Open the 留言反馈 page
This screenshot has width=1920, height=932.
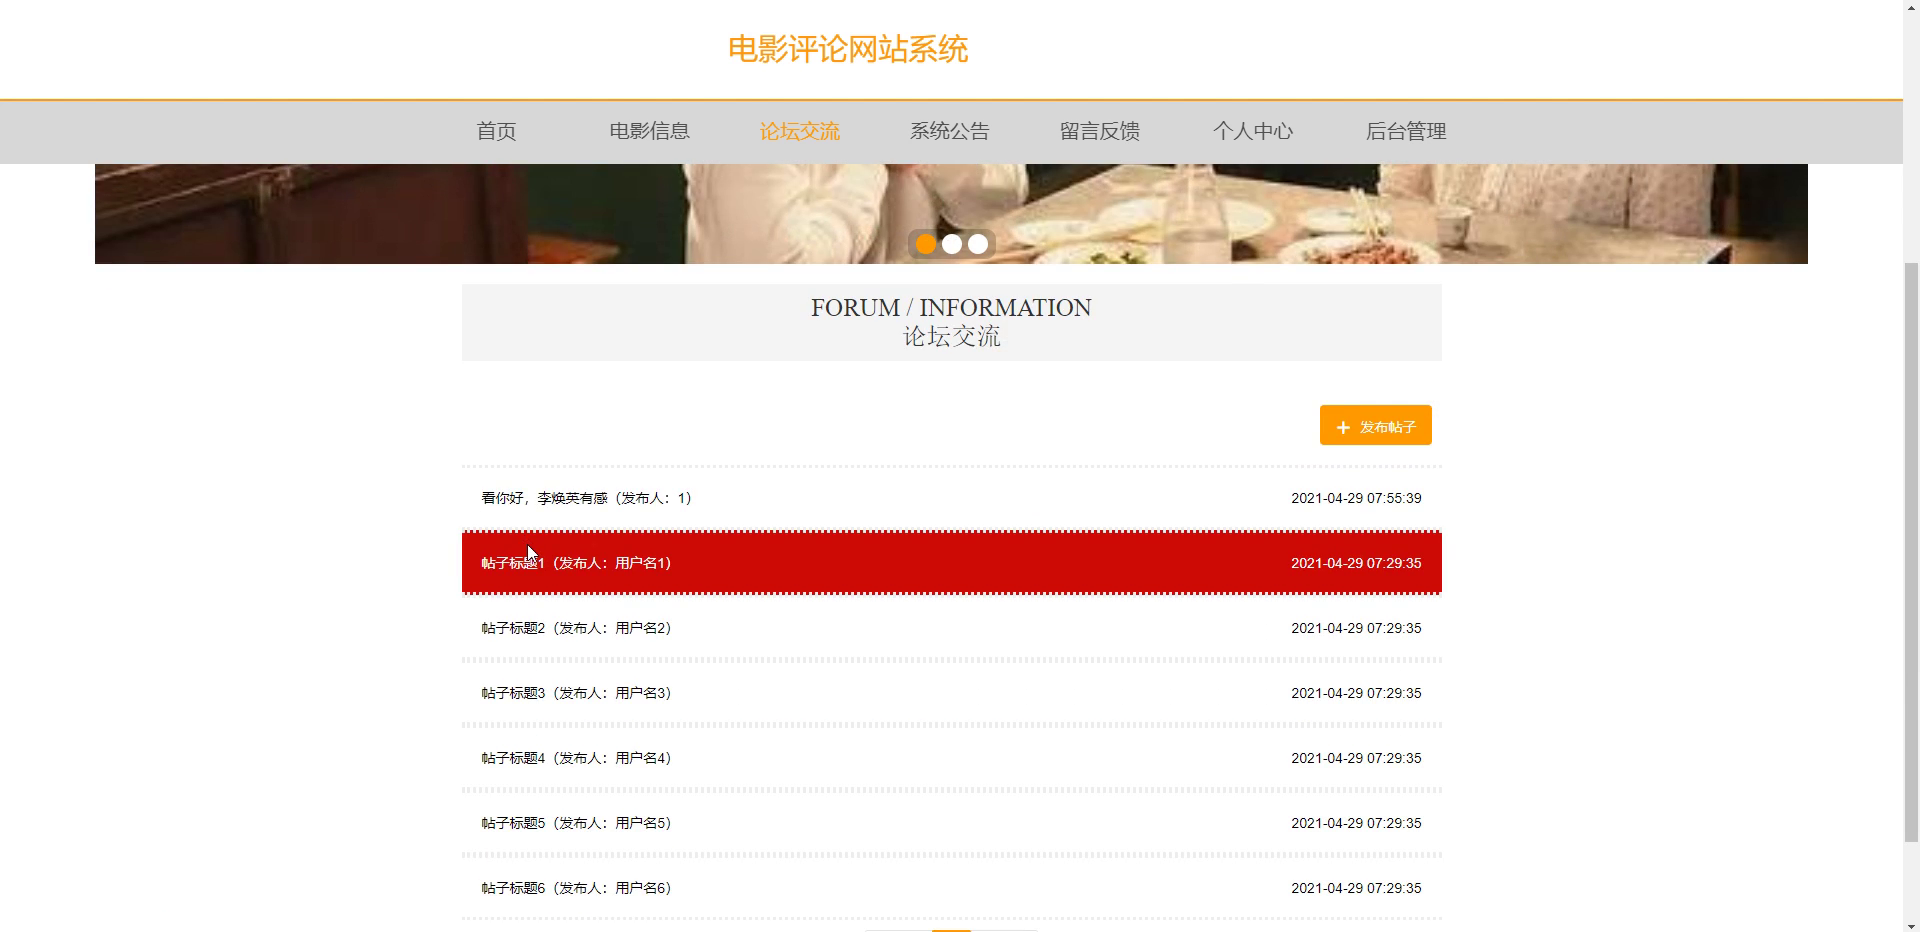pyautogui.click(x=1100, y=131)
